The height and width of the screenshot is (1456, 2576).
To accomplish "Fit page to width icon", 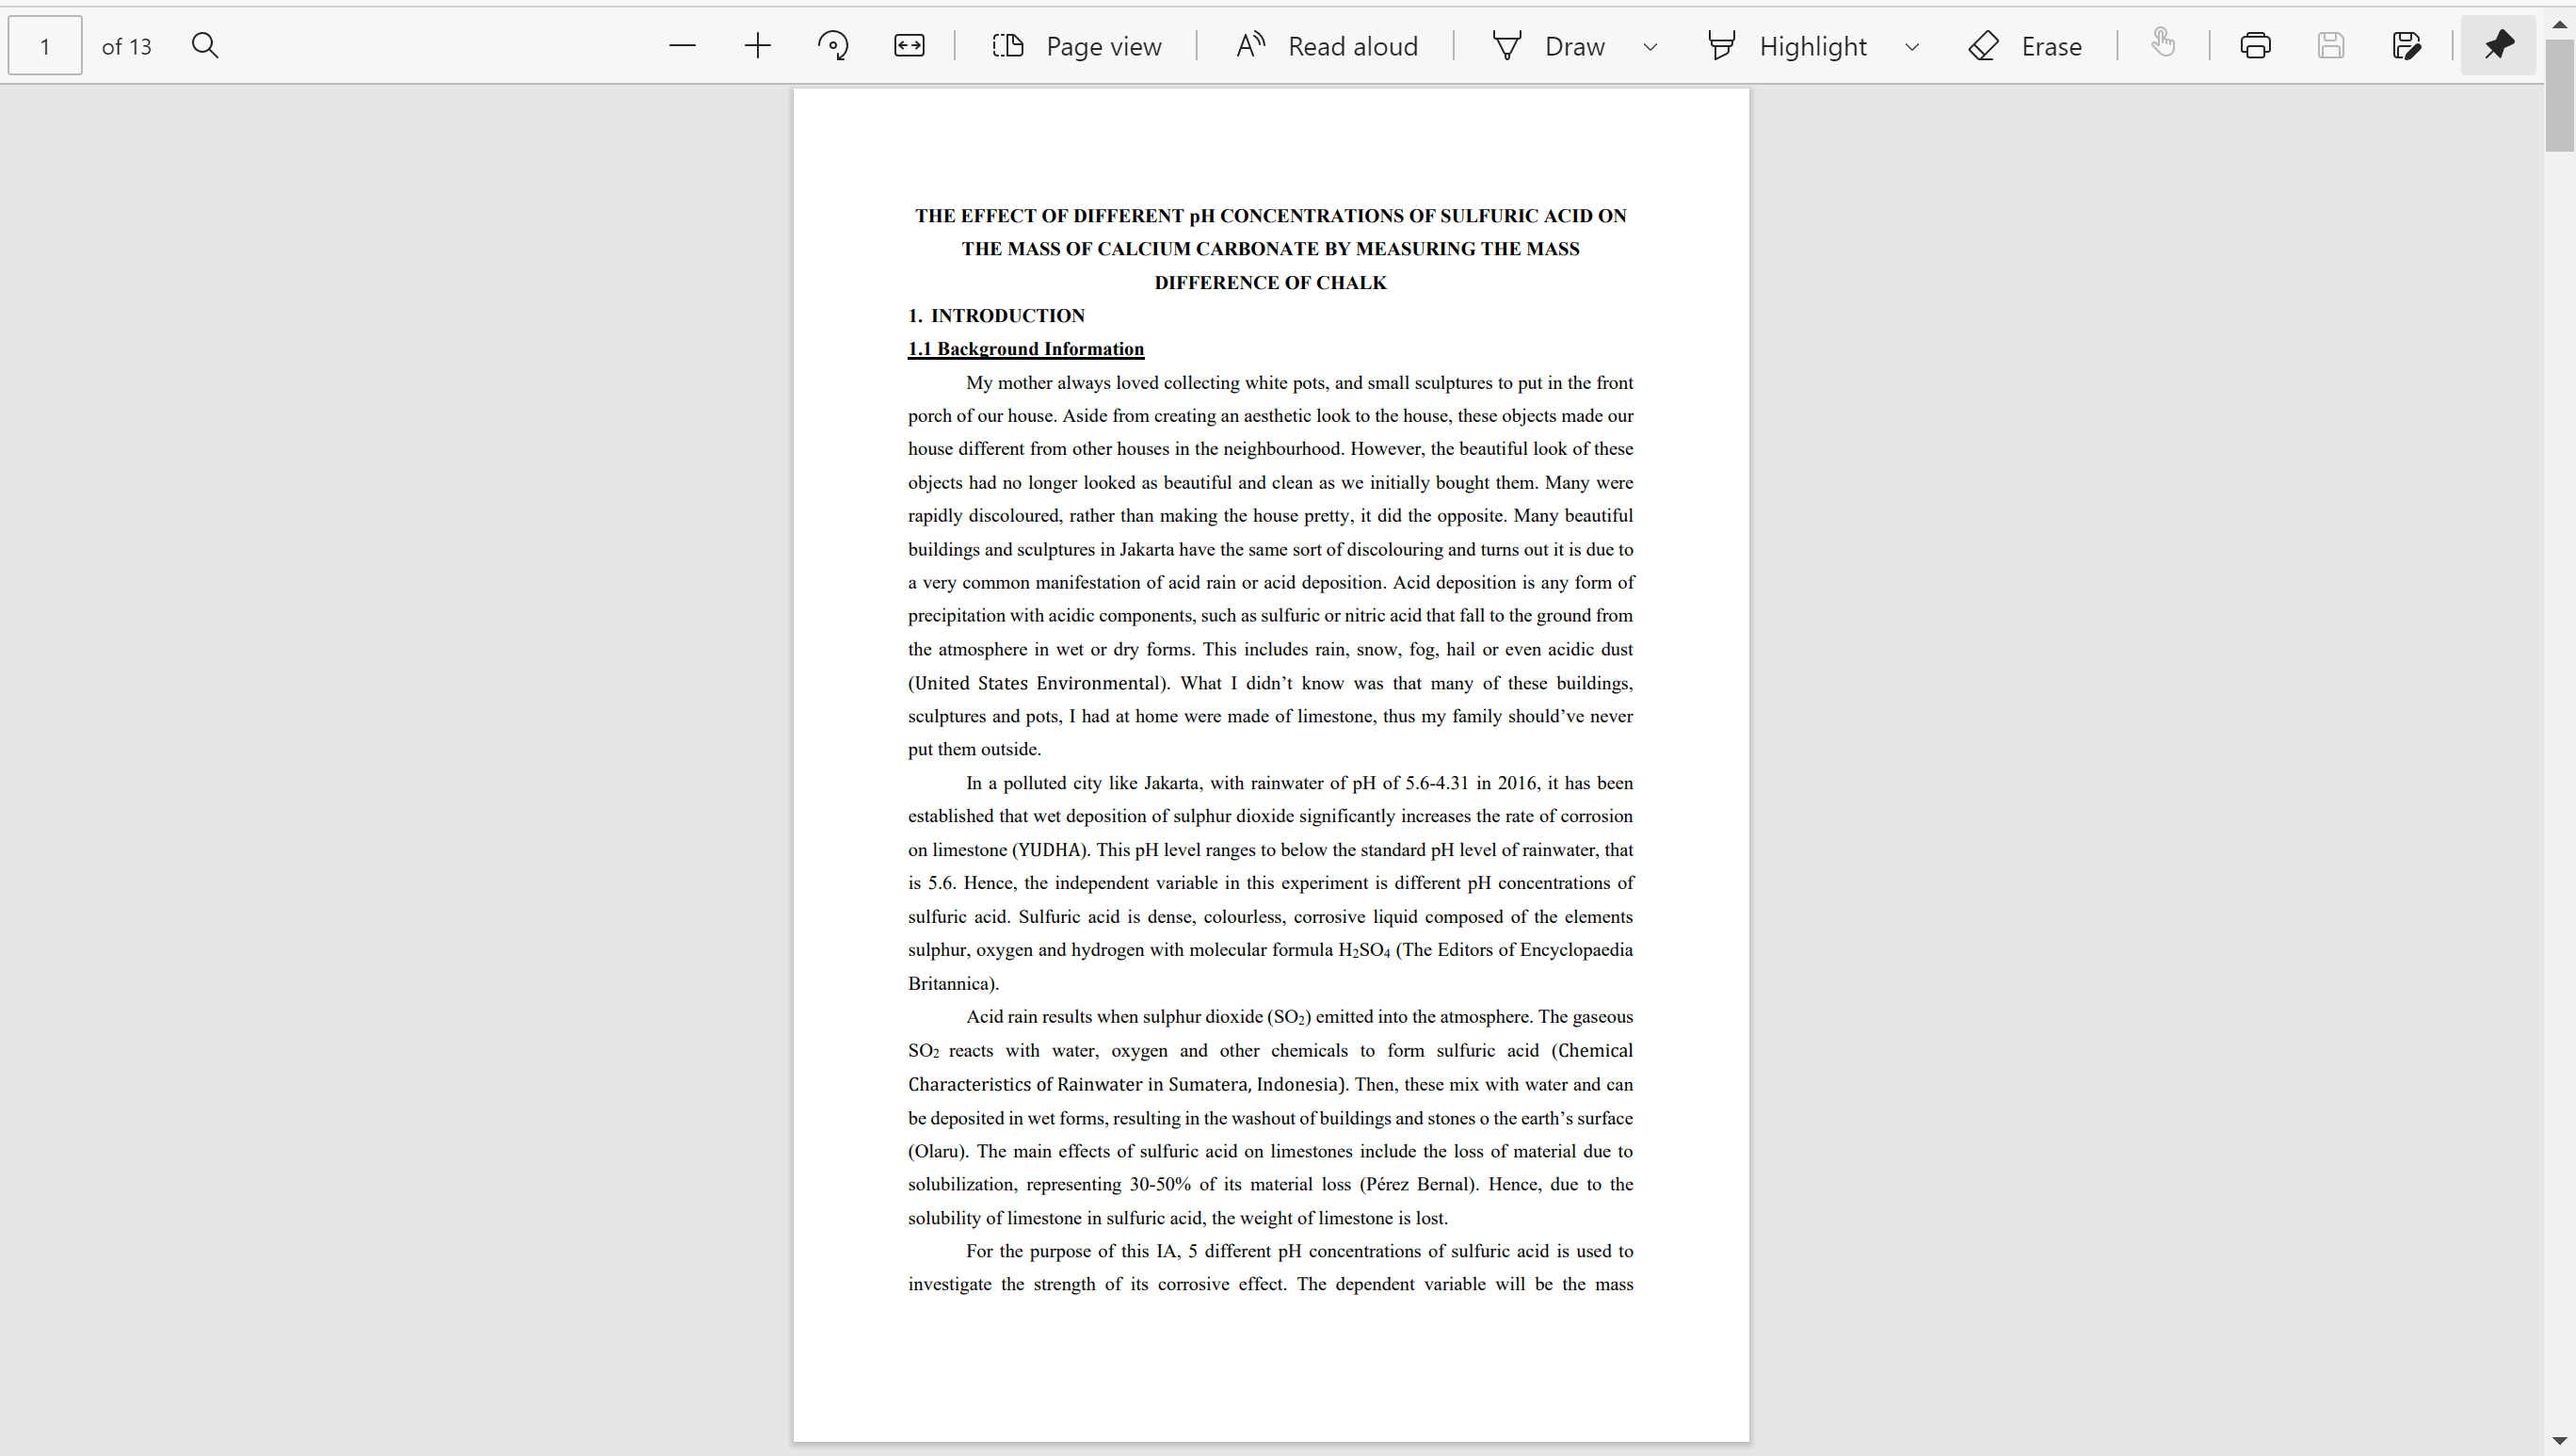I will (x=909, y=46).
